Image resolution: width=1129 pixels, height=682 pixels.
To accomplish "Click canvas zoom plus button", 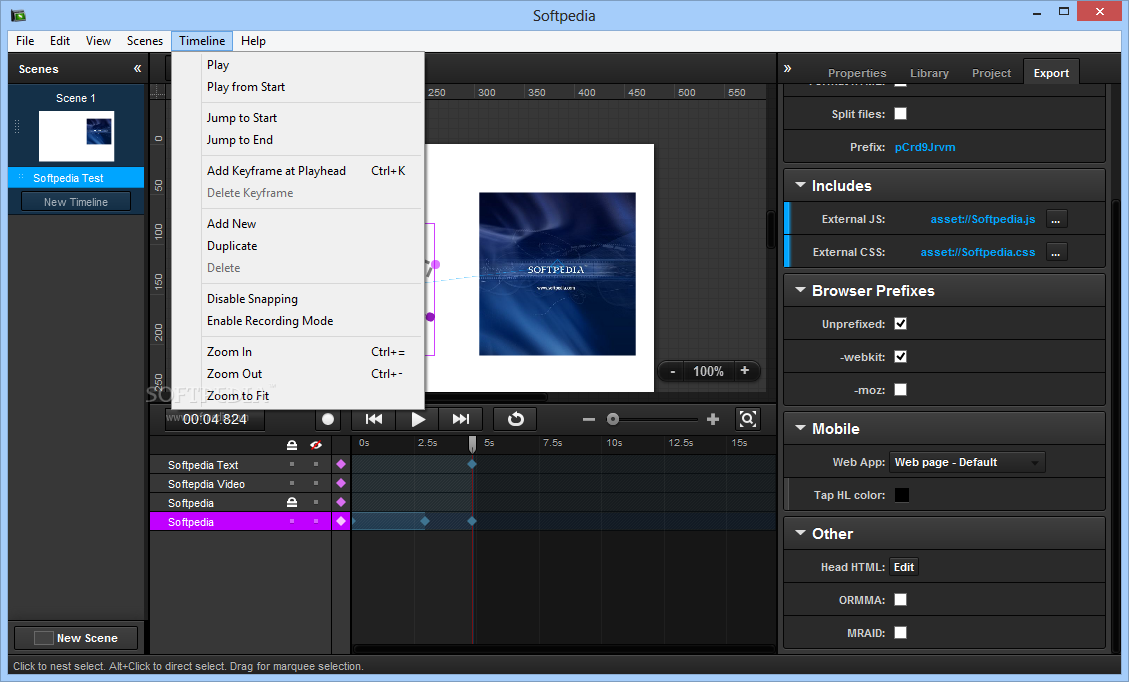I will tap(745, 371).
